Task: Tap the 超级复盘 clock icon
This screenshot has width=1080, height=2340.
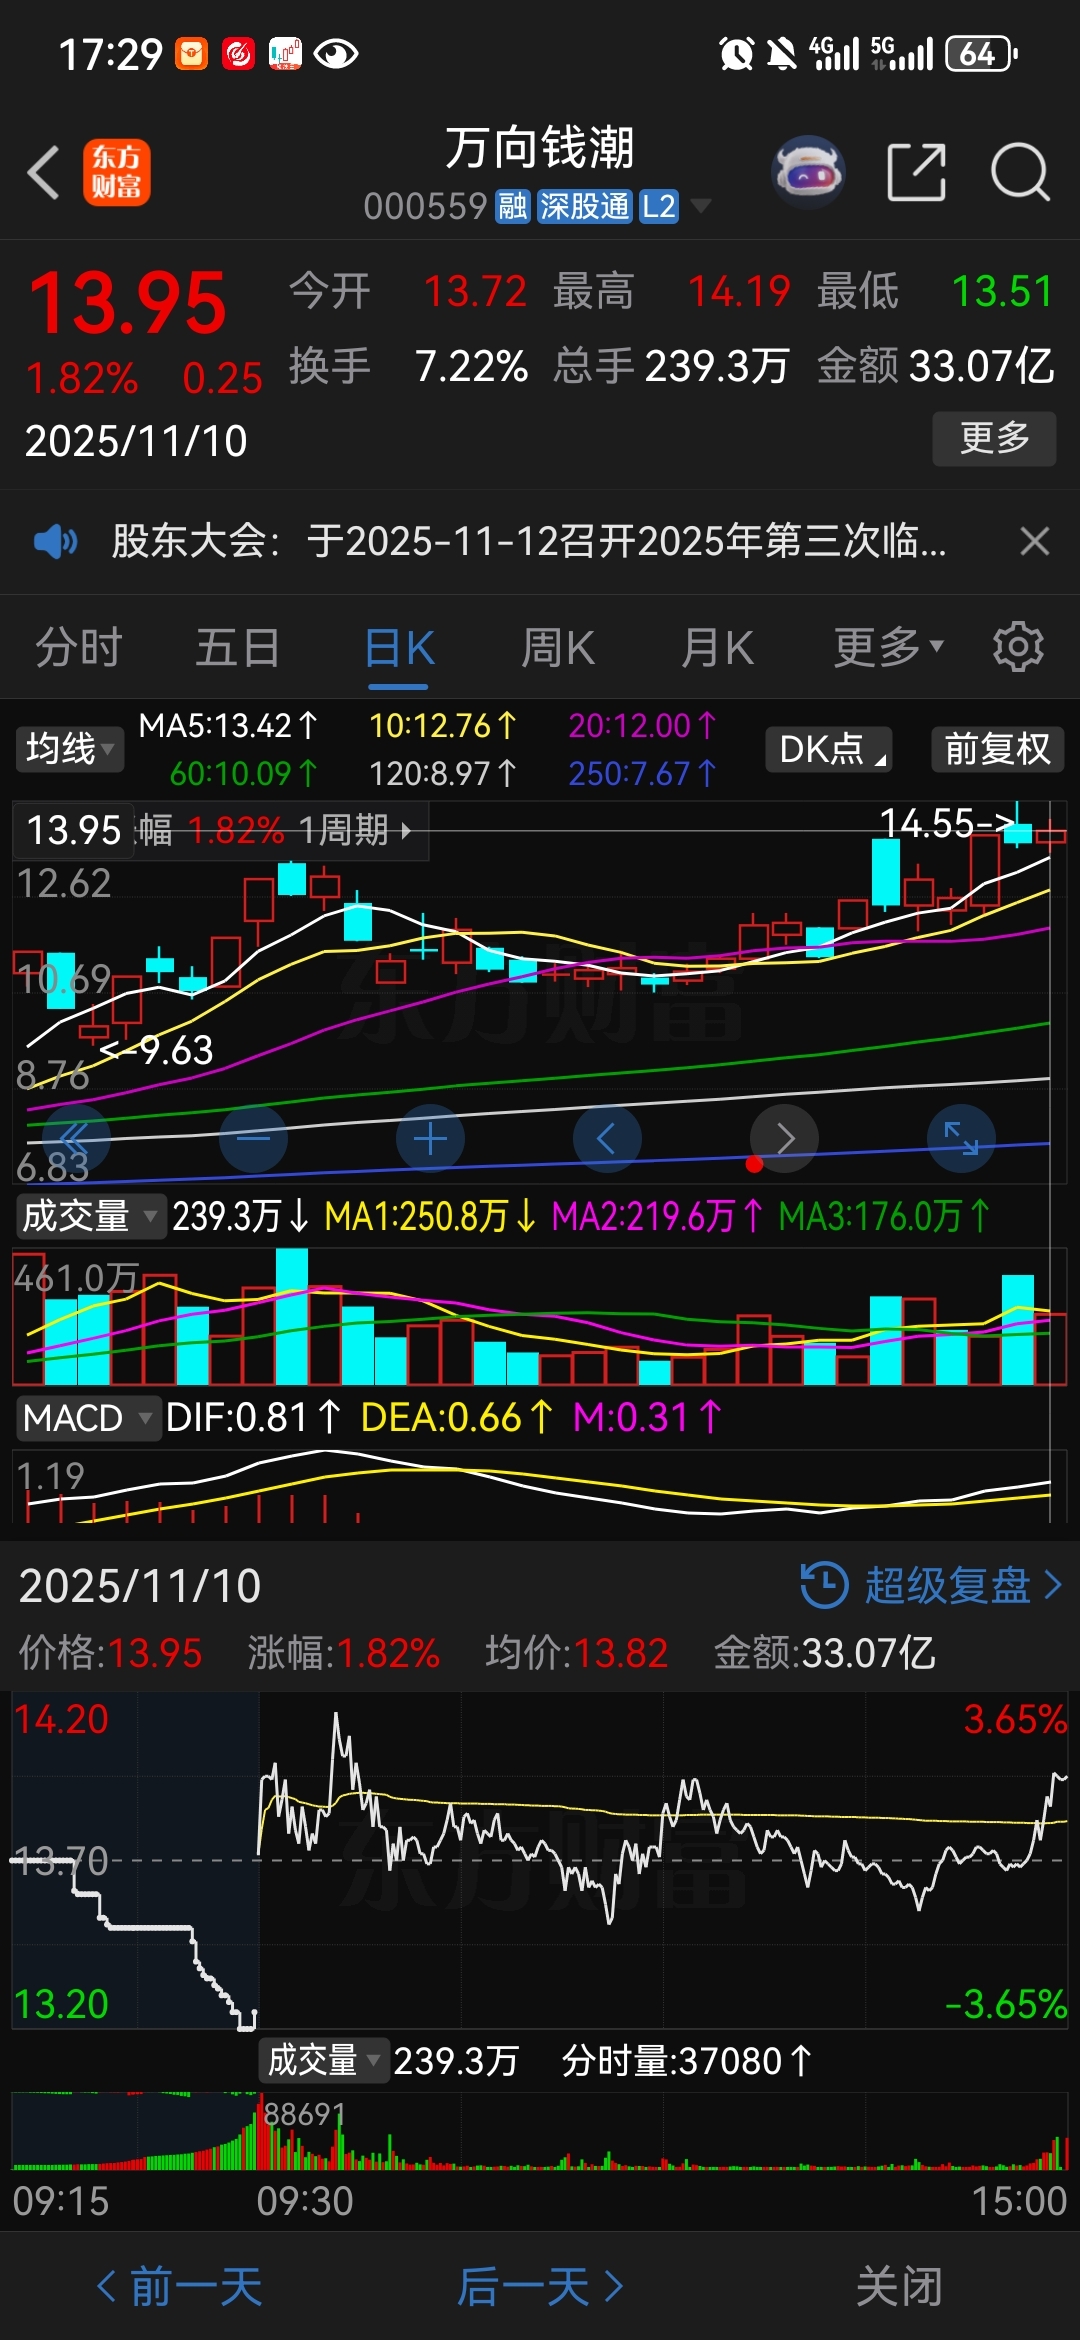Action: pos(824,1585)
